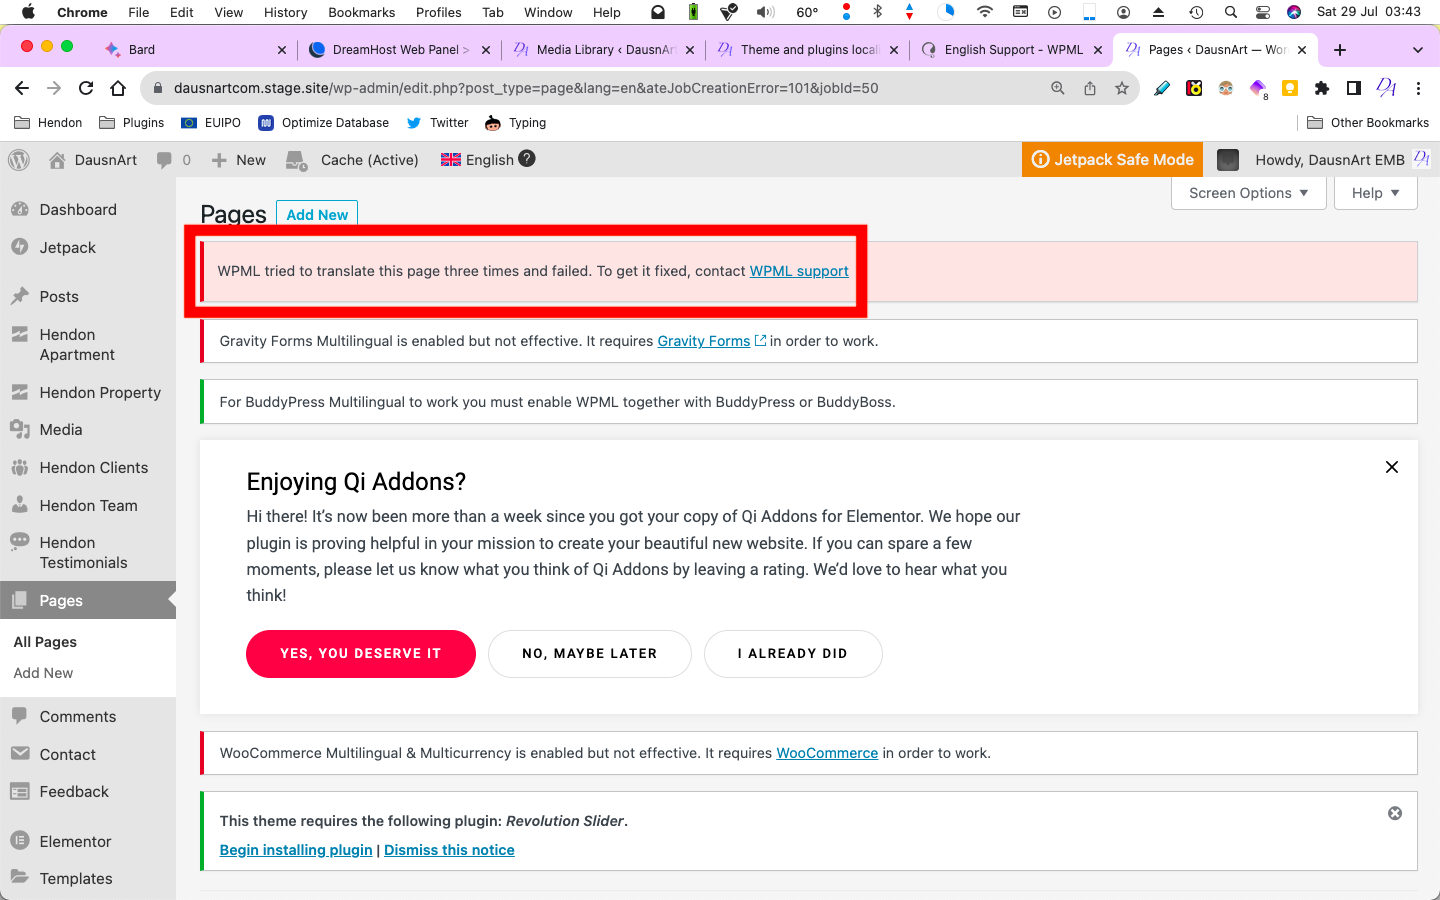The height and width of the screenshot is (900, 1440).
Task: Go back in Chrome browser
Action: tap(22, 88)
